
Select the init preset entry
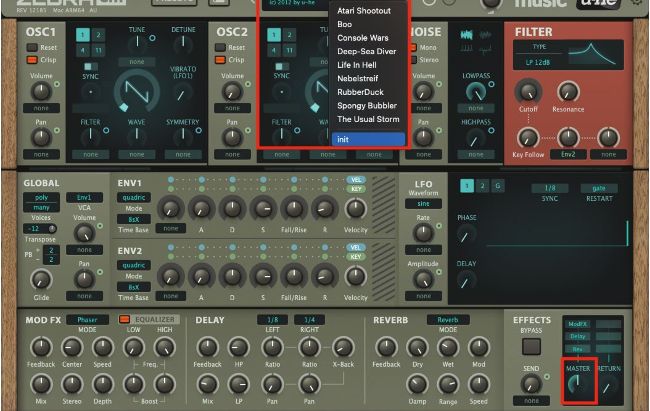tap(368, 139)
